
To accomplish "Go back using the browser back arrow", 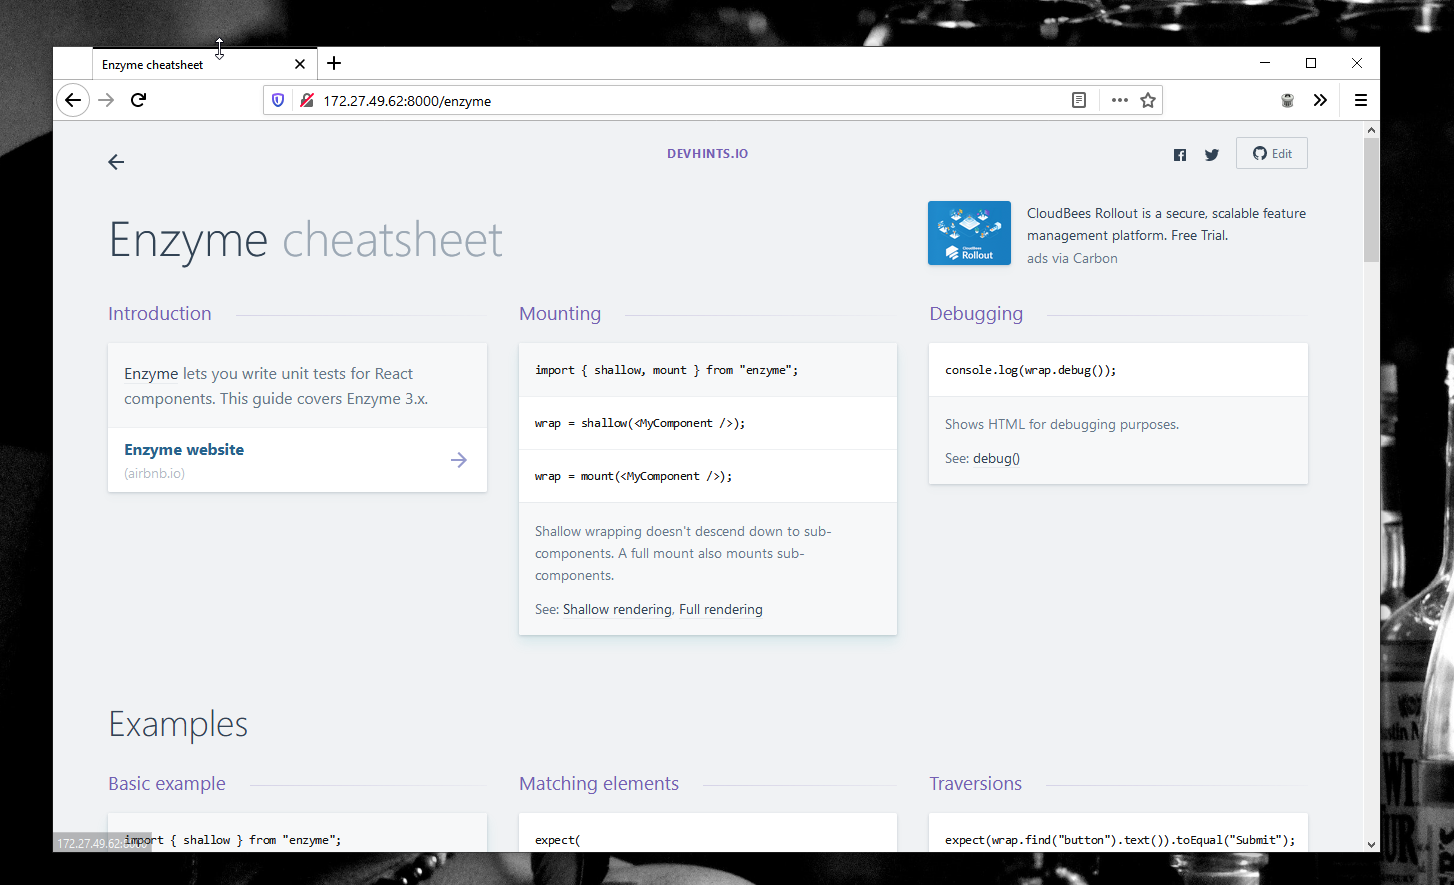I will (73, 100).
